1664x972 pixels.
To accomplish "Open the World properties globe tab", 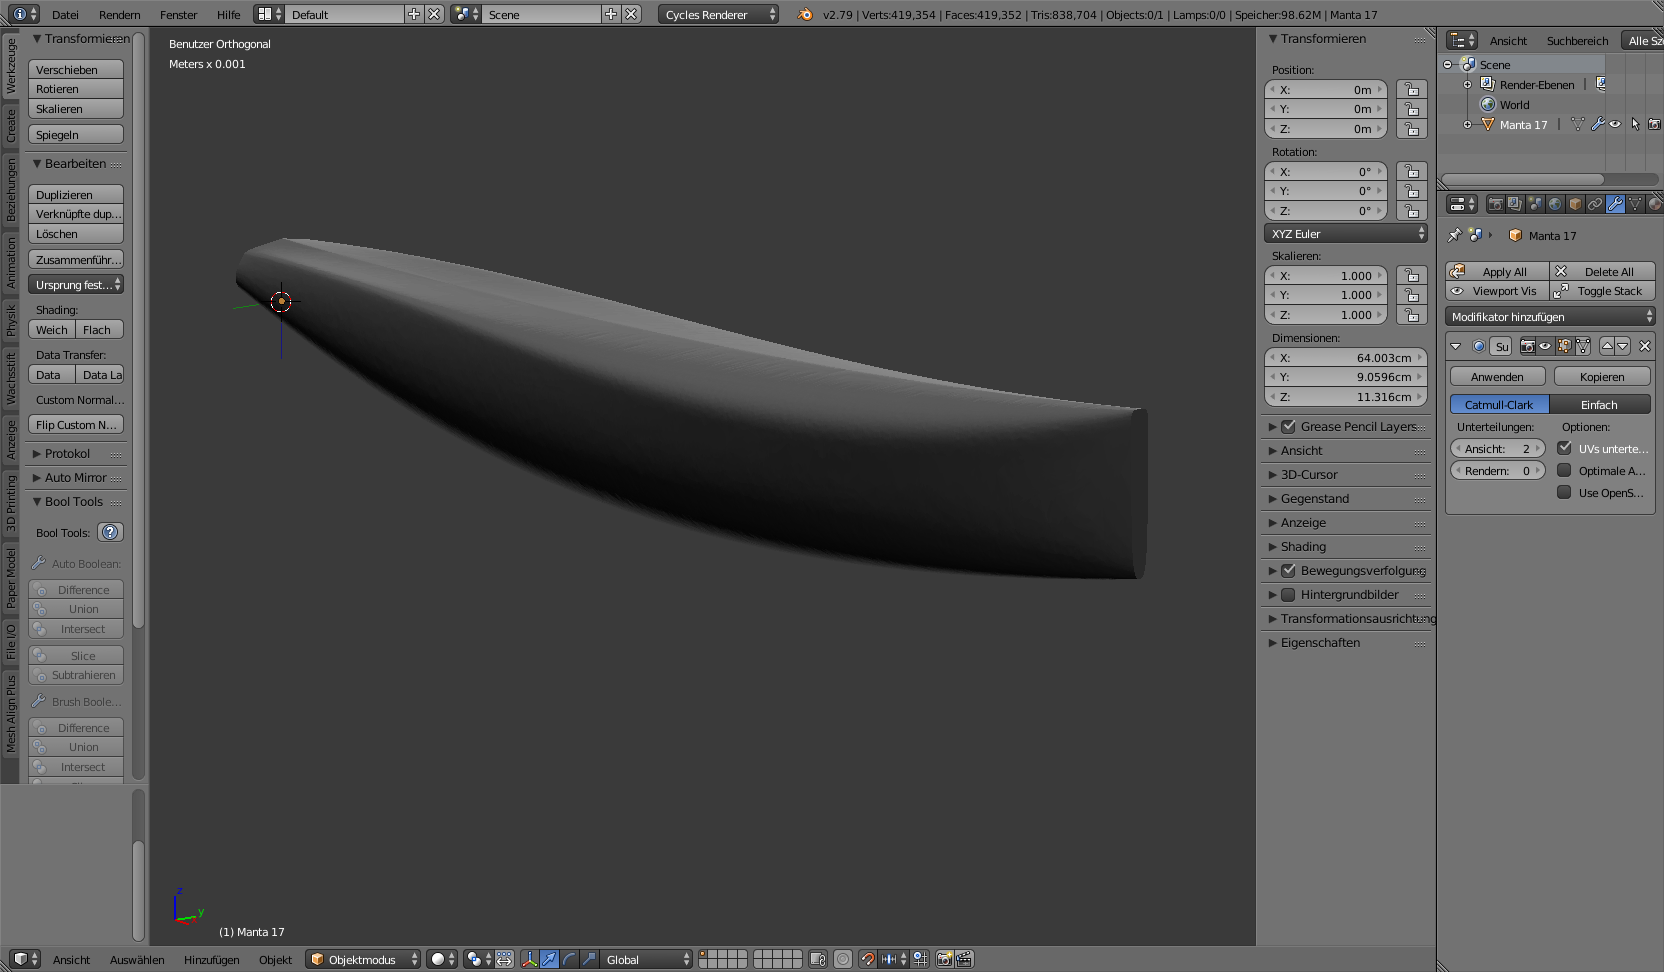I will click(x=1555, y=204).
